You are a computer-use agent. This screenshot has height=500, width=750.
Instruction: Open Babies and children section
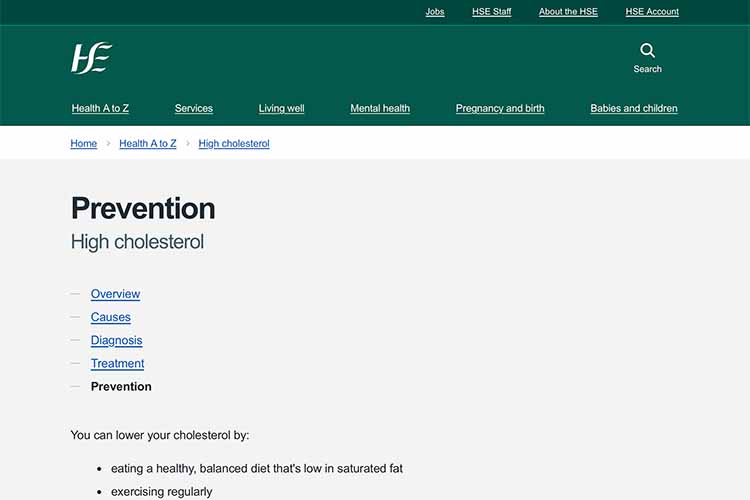(x=634, y=108)
